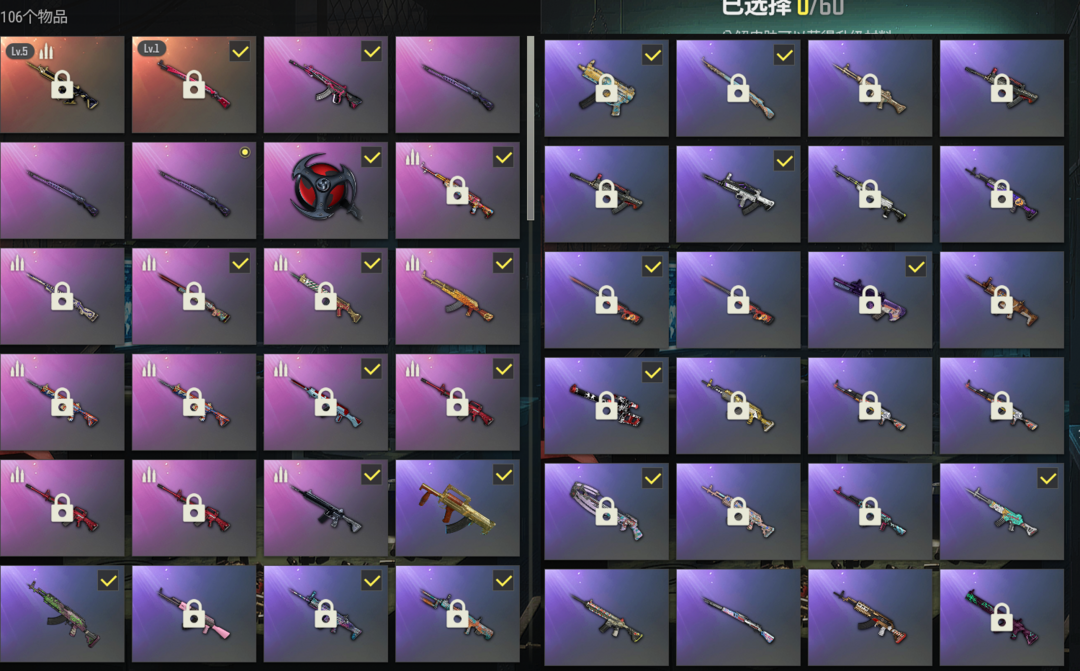Click yellow dot indicator on purple shotgun
This screenshot has width=1080, height=671.
point(245,152)
